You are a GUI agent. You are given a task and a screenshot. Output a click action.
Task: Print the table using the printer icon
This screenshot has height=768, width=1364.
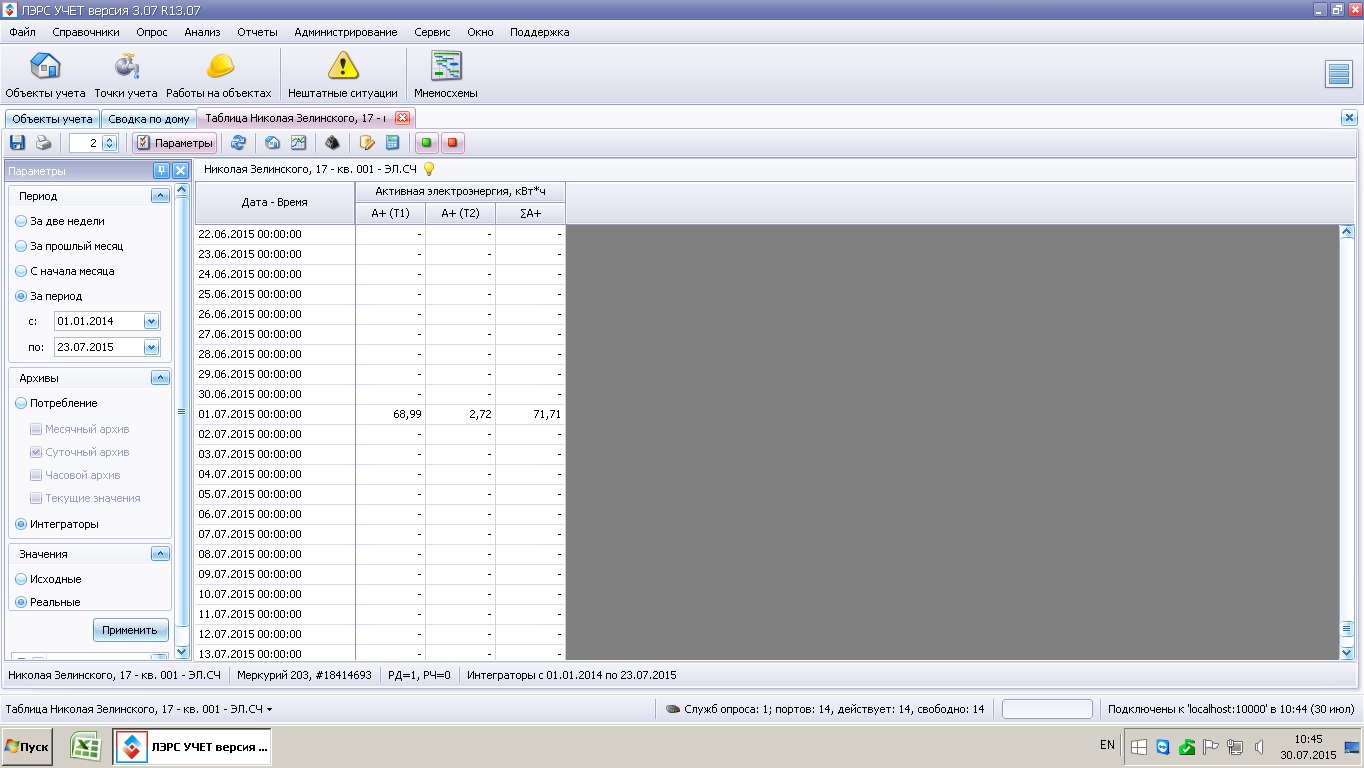[44, 143]
